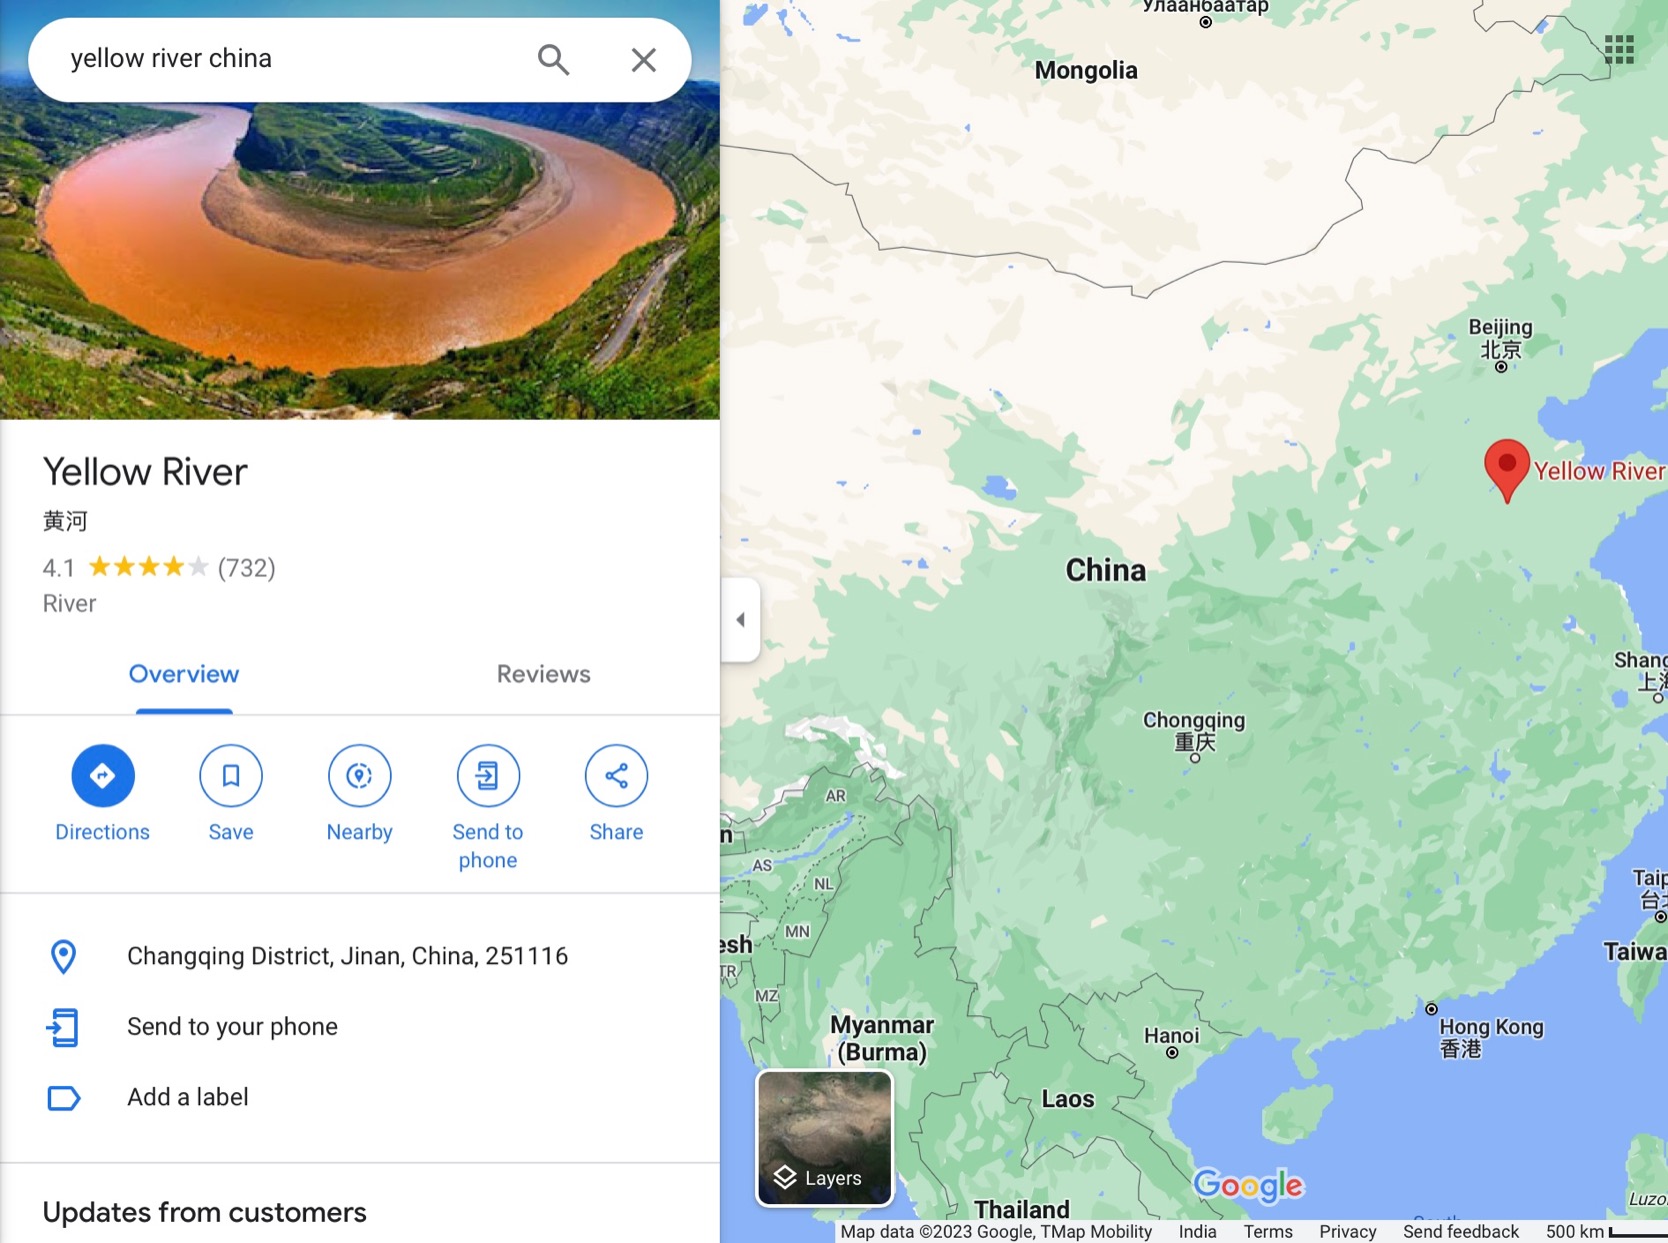Save Yellow River to your lists
The width and height of the screenshot is (1668, 1243).
230,776
